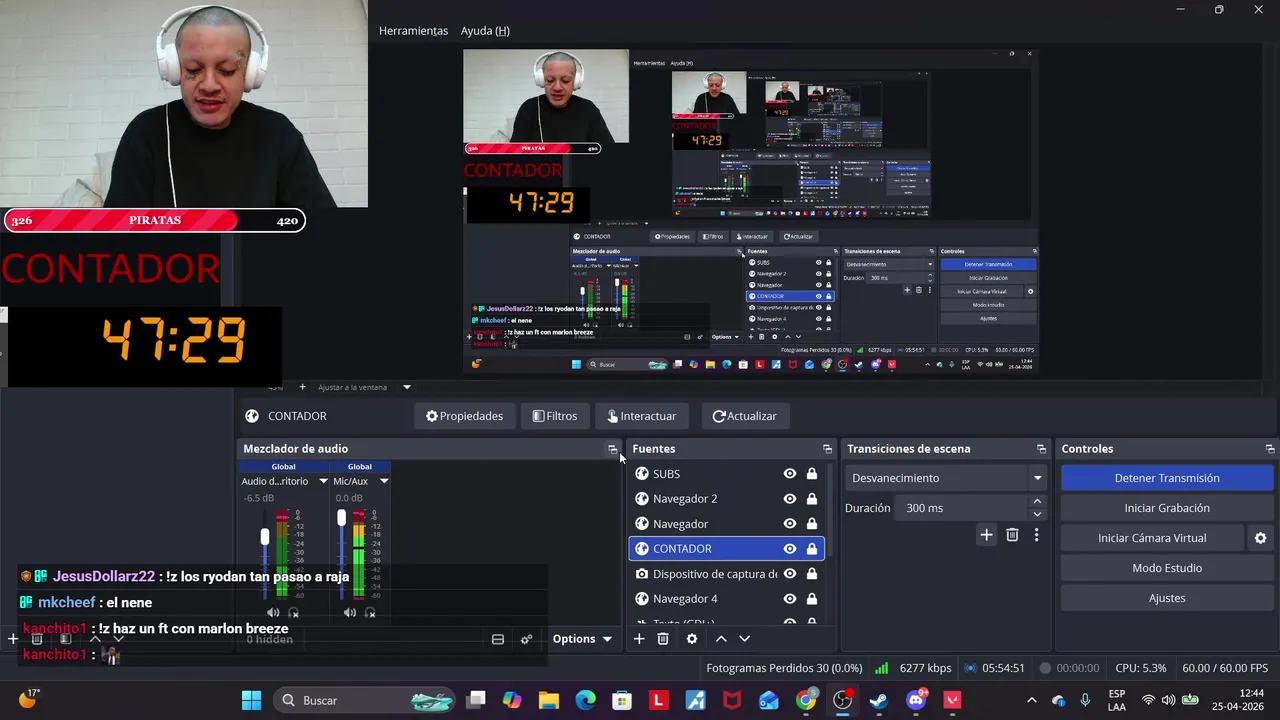
Task: Move selected source up
Action: pos(720,639)
